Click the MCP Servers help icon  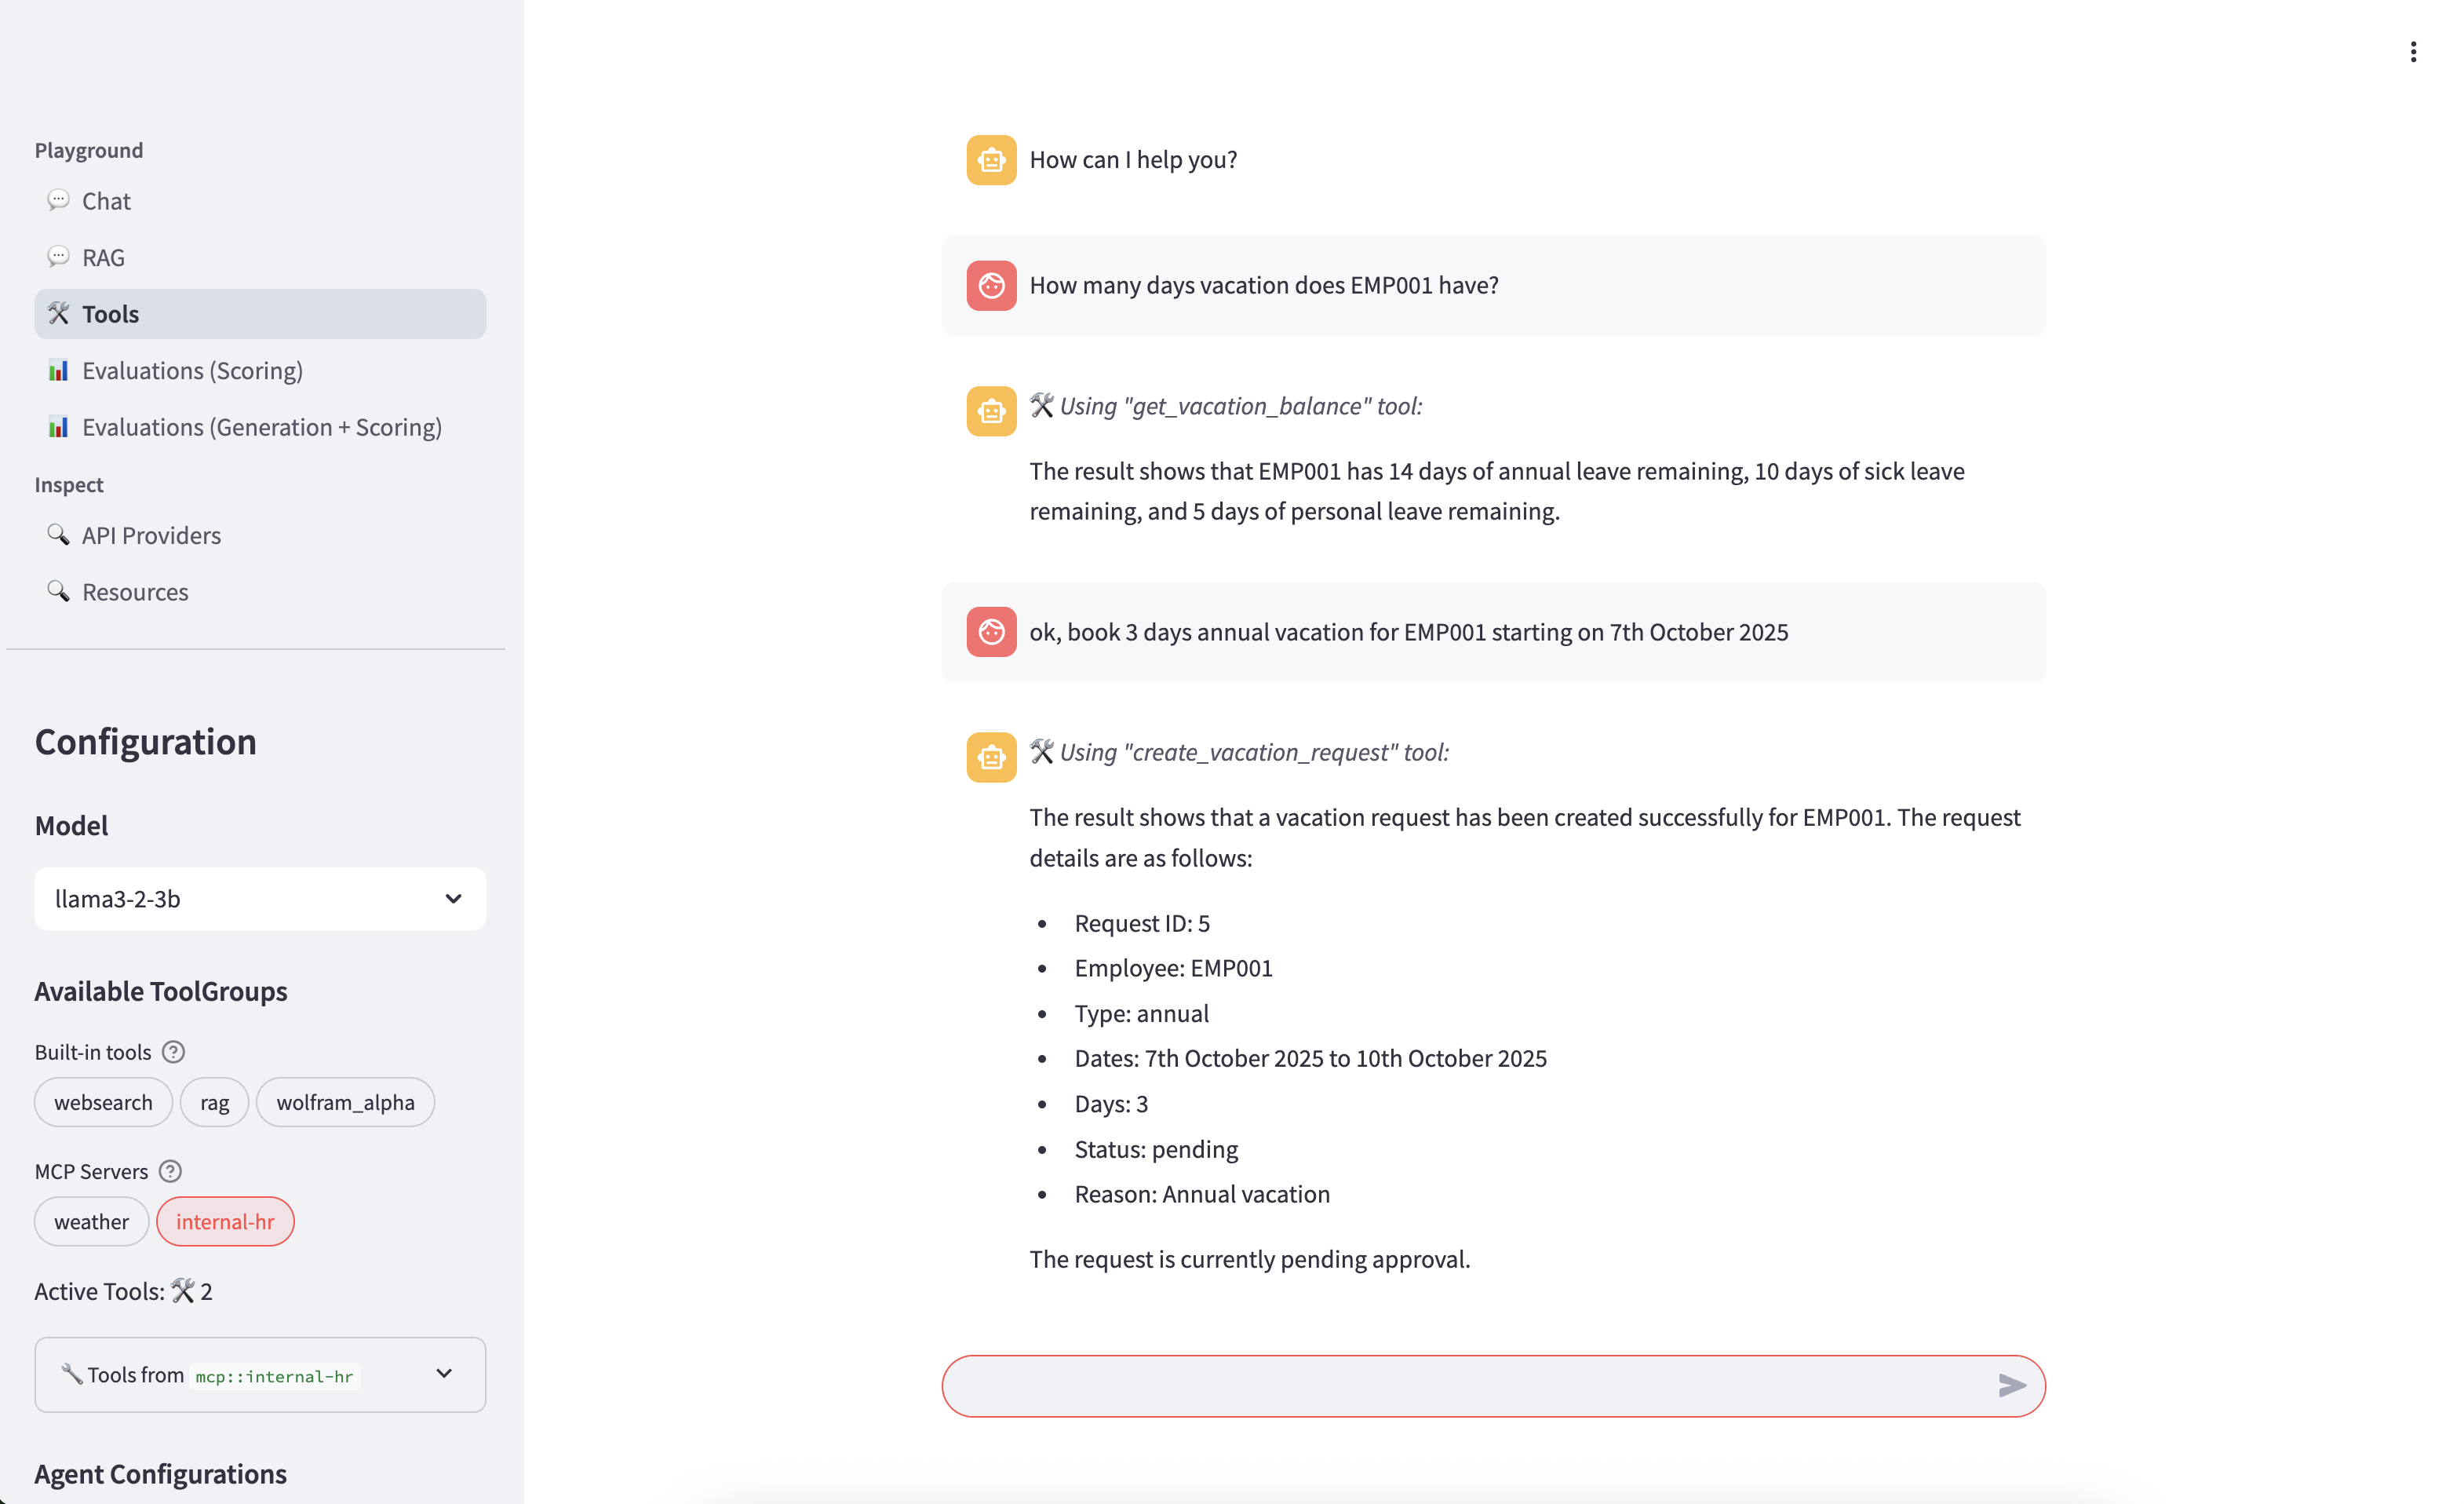tap(170, 1171)
